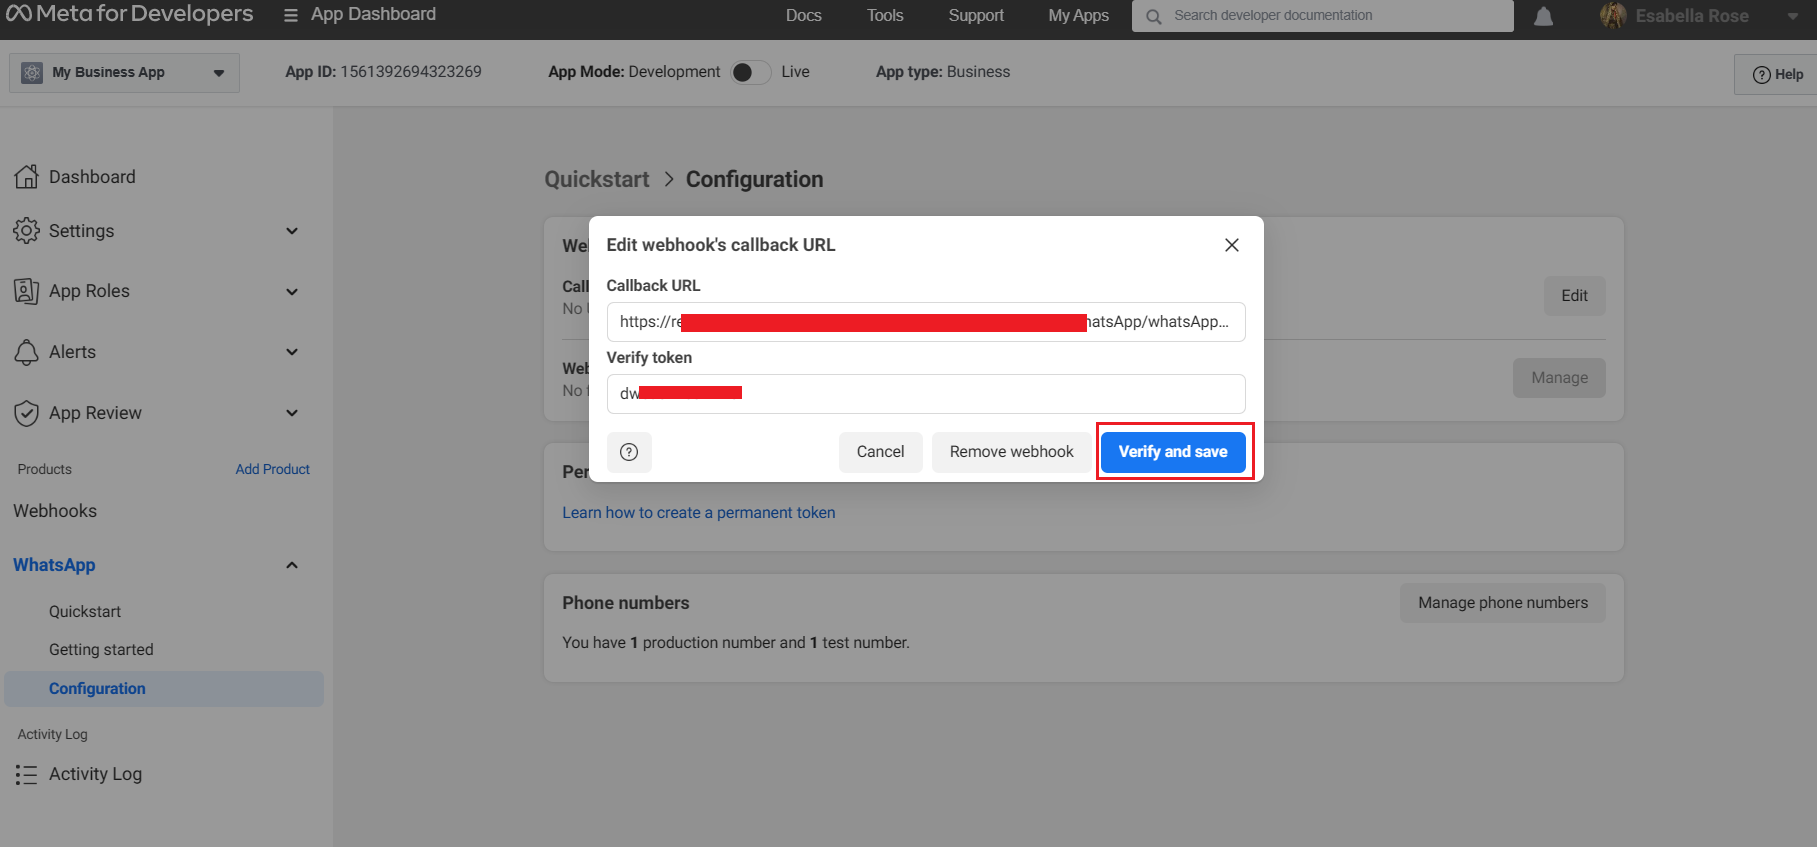Click the App Roles badge icon
Viewport: 1817px width, 847px height.
click(x=27, y=291)
